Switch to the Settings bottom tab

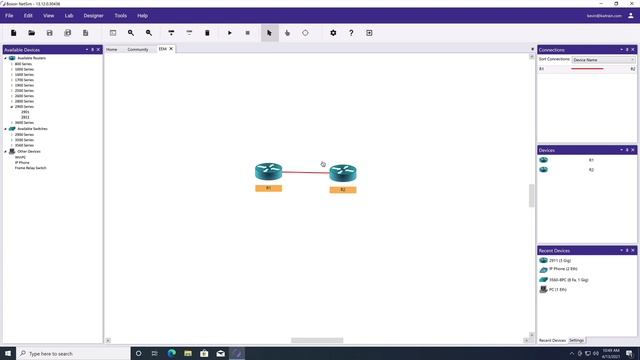pyautogui.click(x=576, y=340)
